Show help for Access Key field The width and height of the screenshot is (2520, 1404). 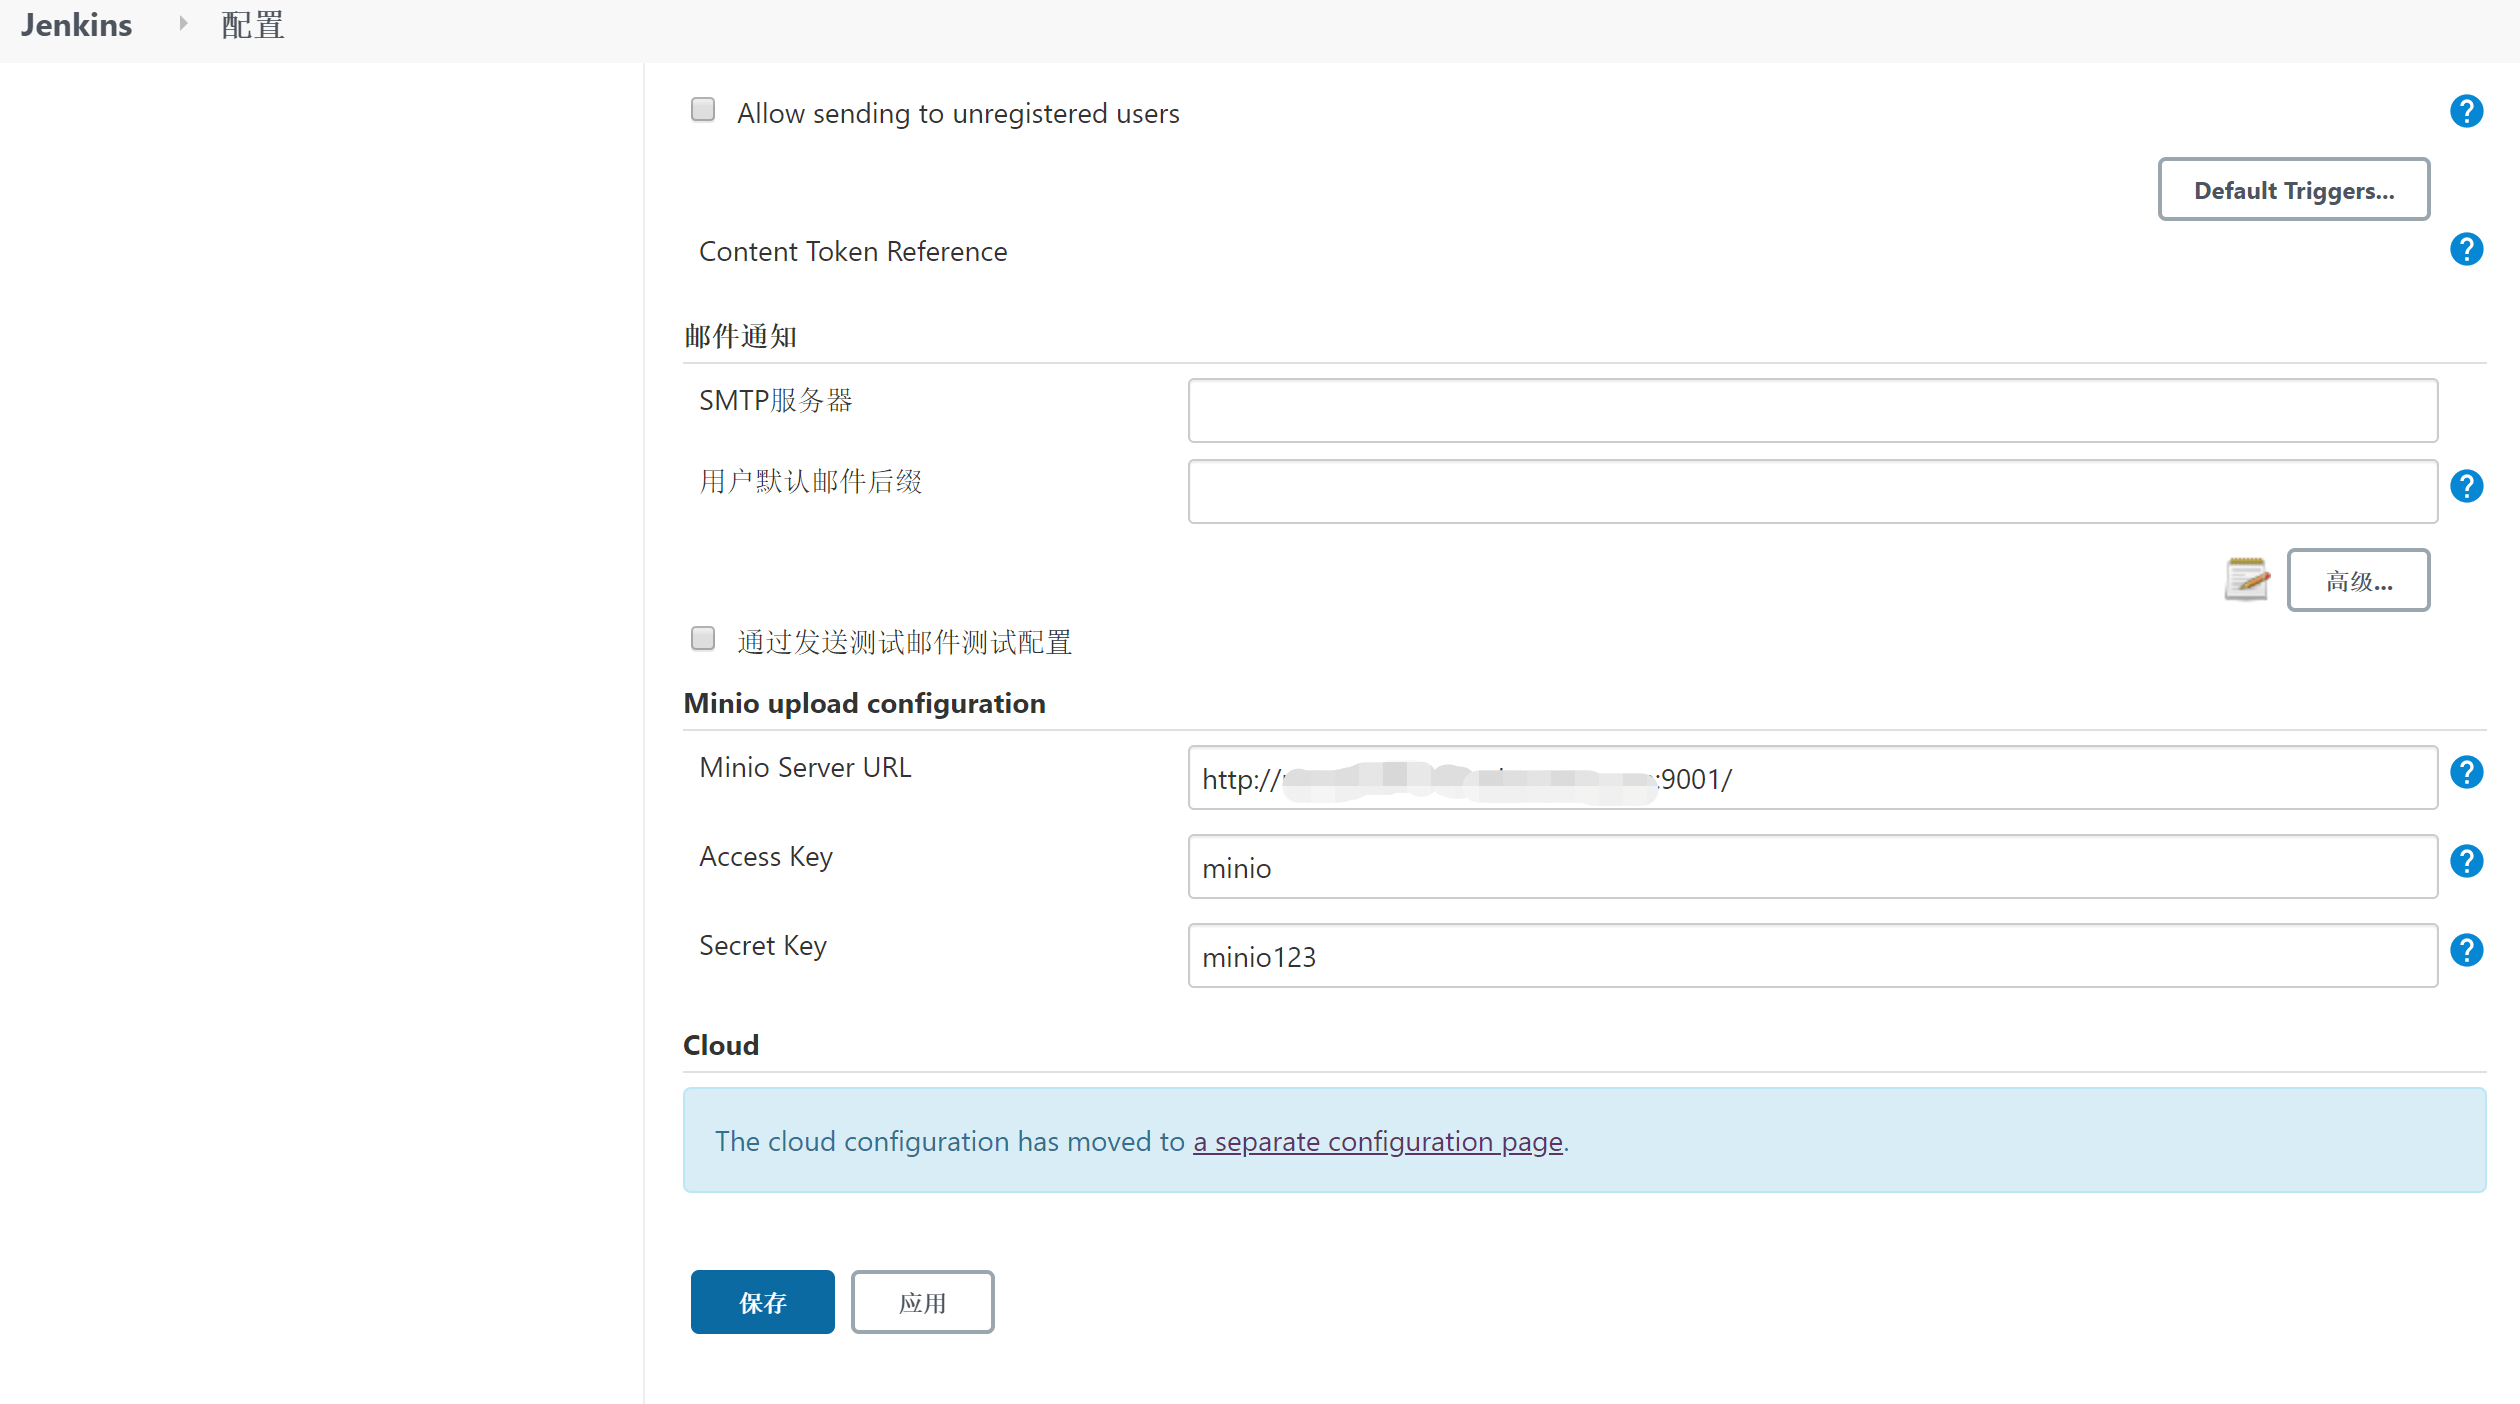coord(2466,861)
